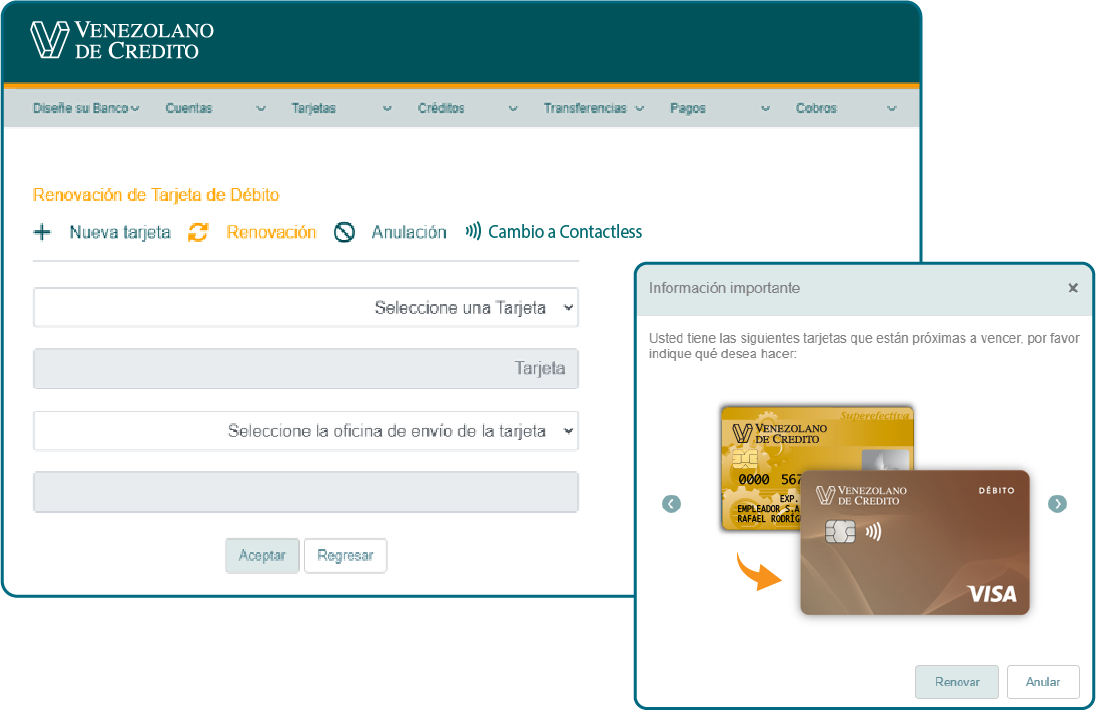Click the Venezolano de Credito logo
This screenshot has height=711, width=1096.
(x=122, y=40)
